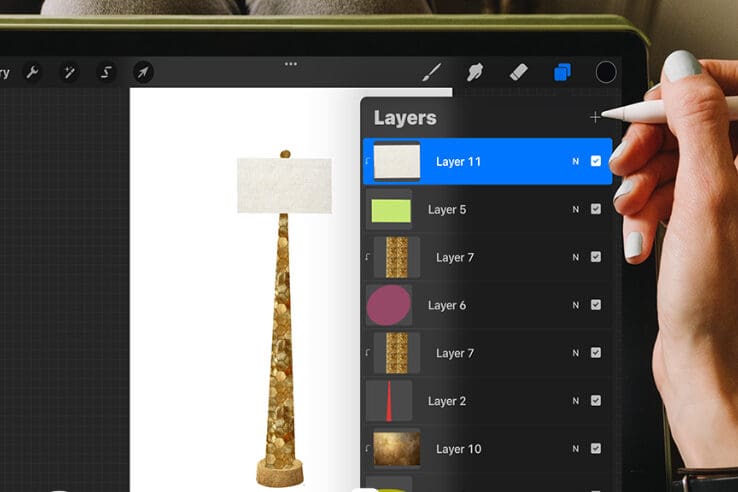The width and height of the screenshot is (738, 492).
Task: Open the N blend mode of Layer 10
Action: pos(576,449)
